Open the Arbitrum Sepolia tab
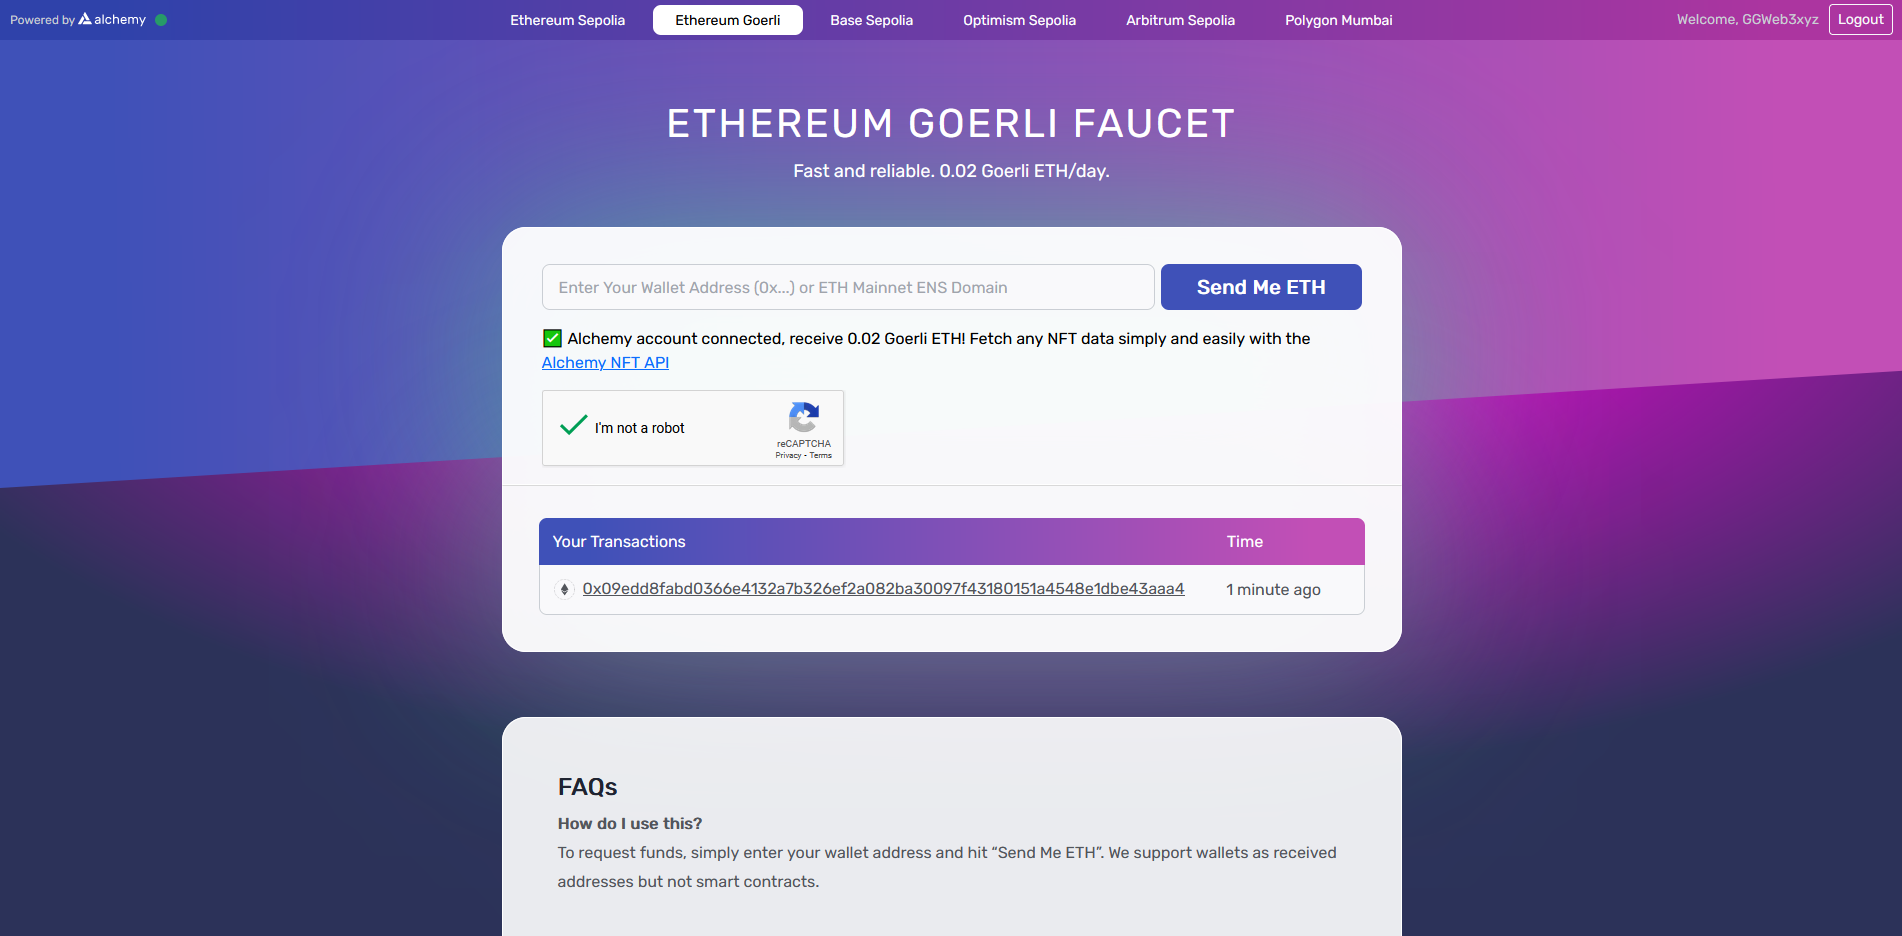 (1180, 20)
